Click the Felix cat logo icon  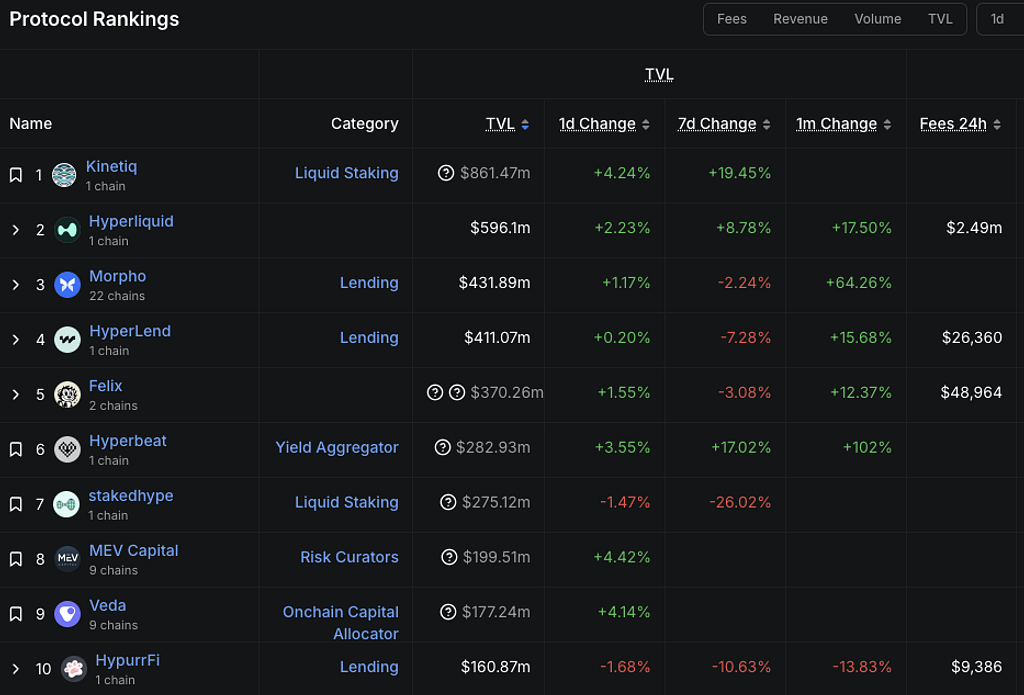pyautogui.click(x=67, y=395)
